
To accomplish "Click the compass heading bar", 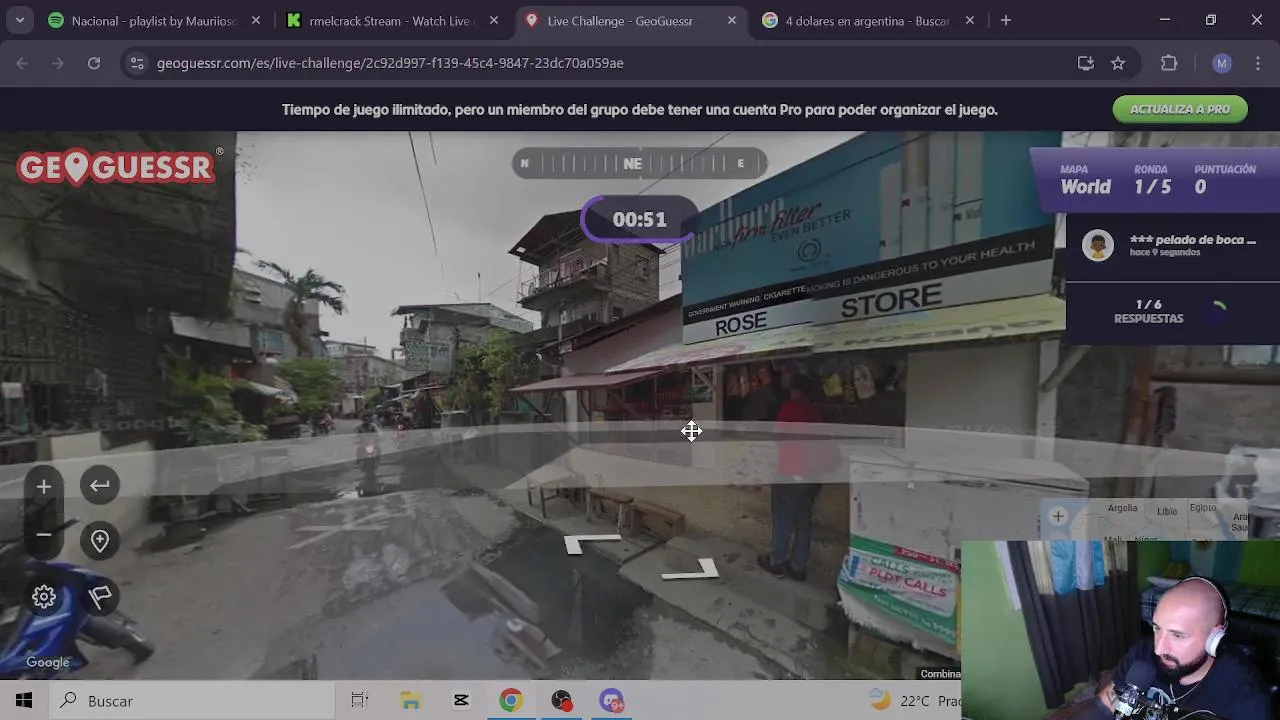I will point(639,164).
